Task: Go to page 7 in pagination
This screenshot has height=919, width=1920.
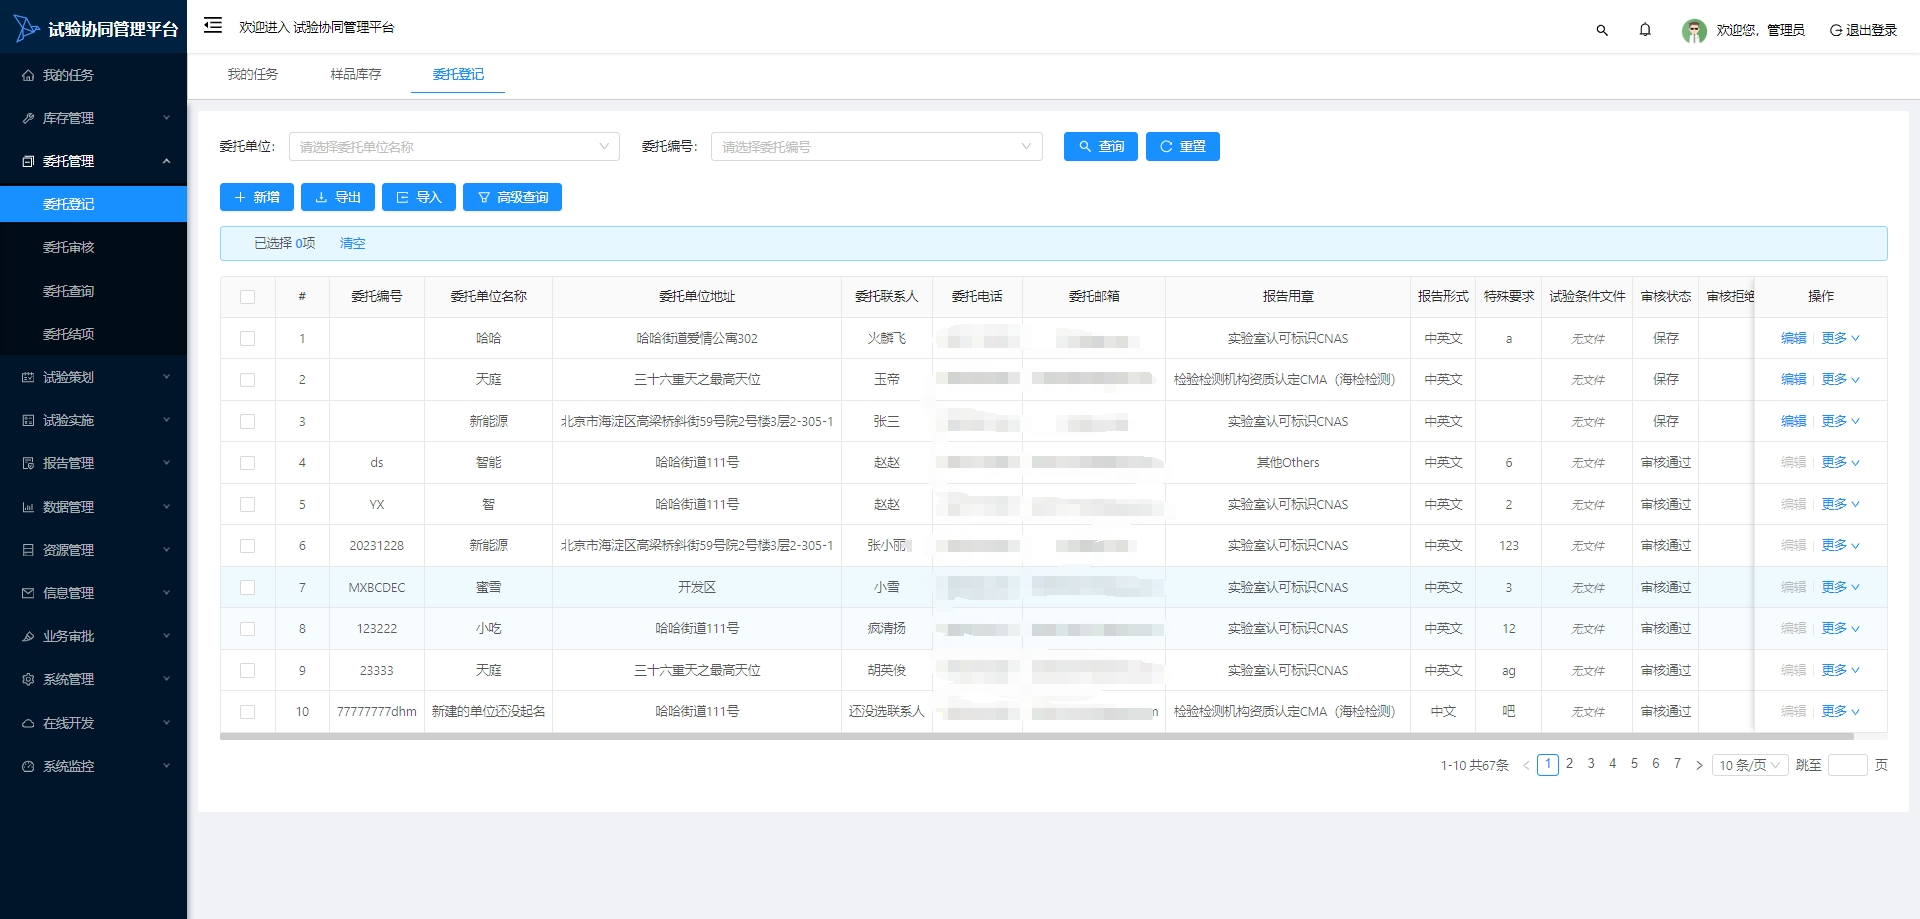Action: (1677, 764)
